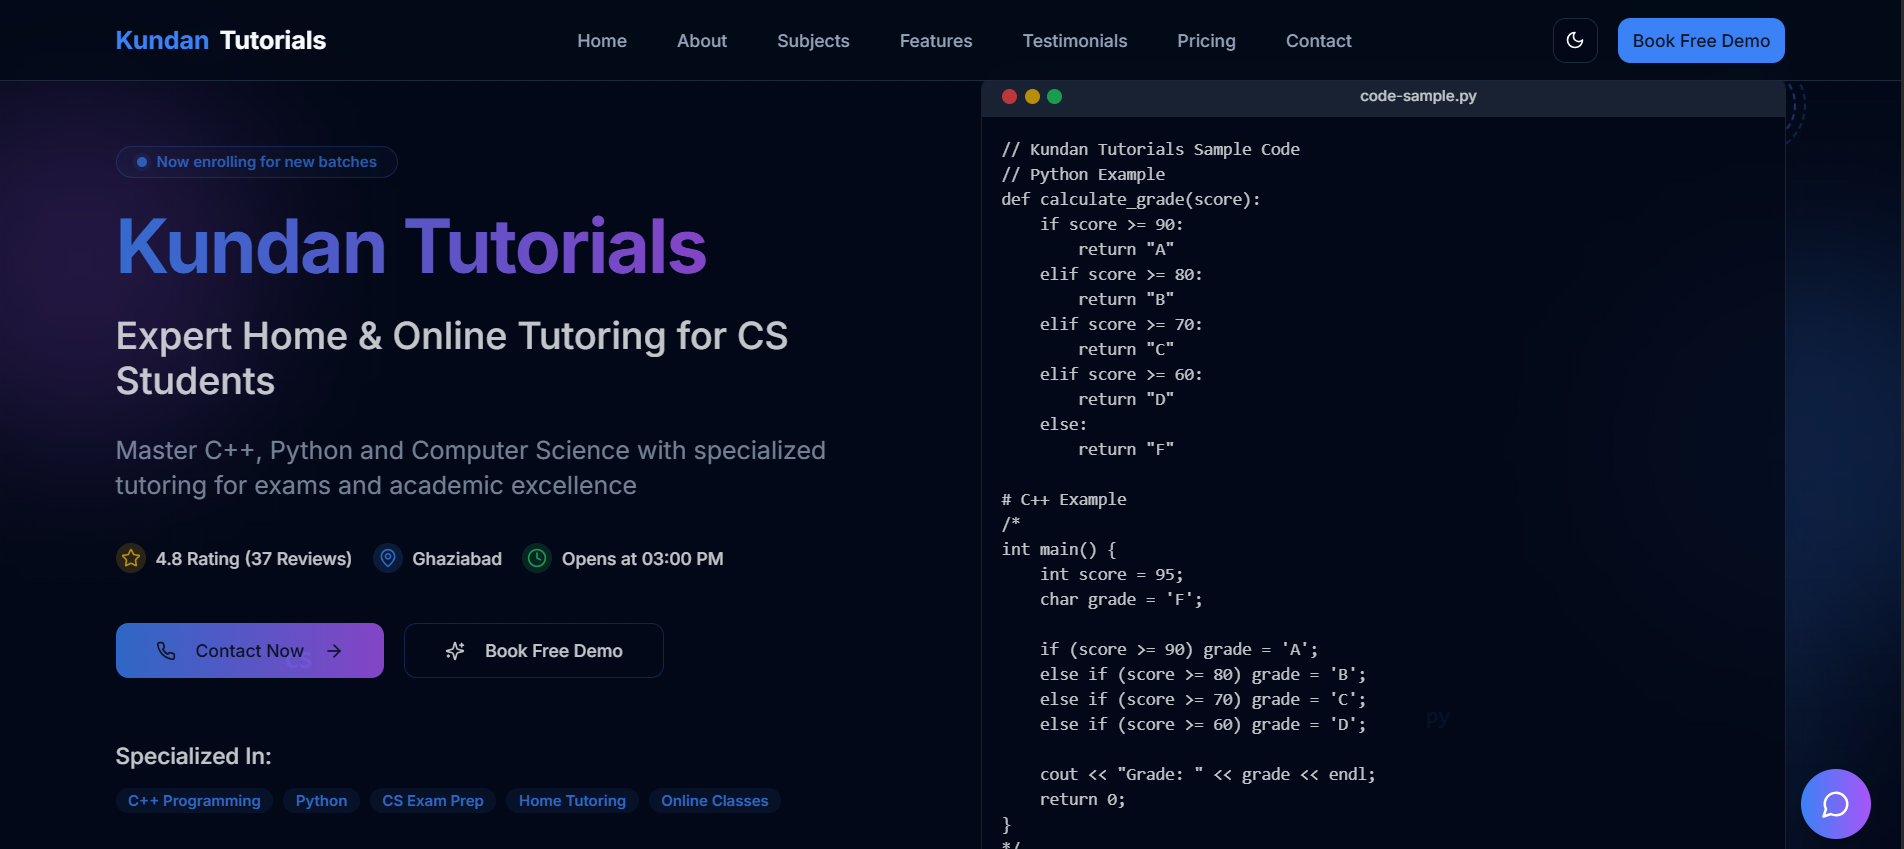1904x849 pixels.
Task: Click the Expert Home & Online Tutoring subheading
Action: coord(452,358)
